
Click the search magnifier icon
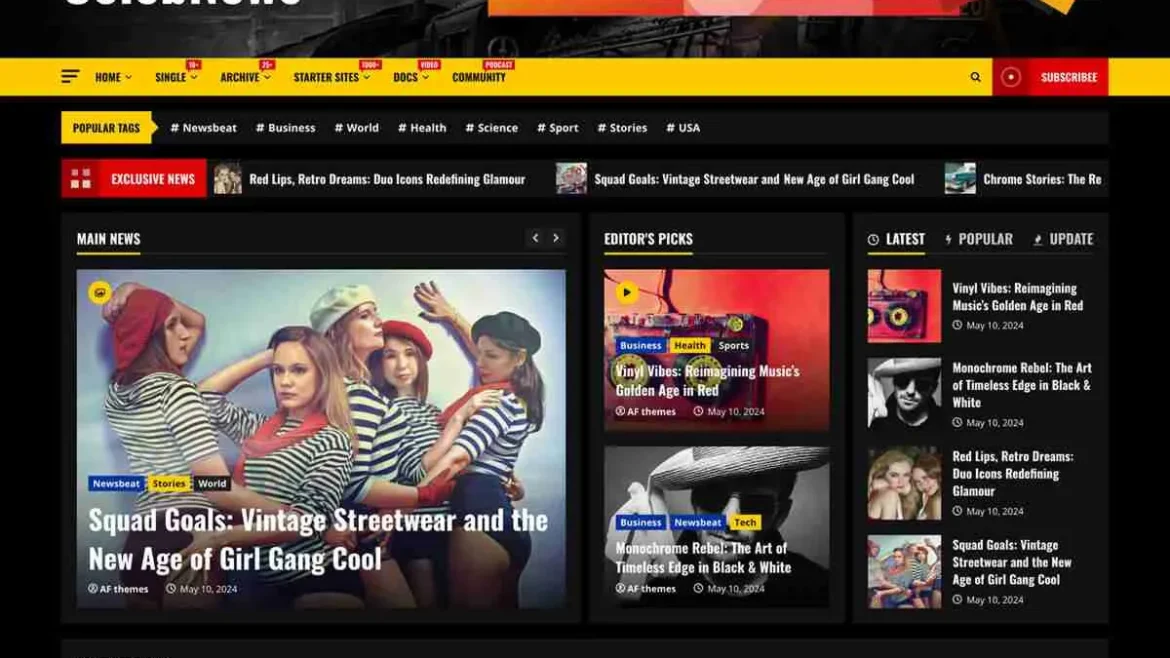975,77
